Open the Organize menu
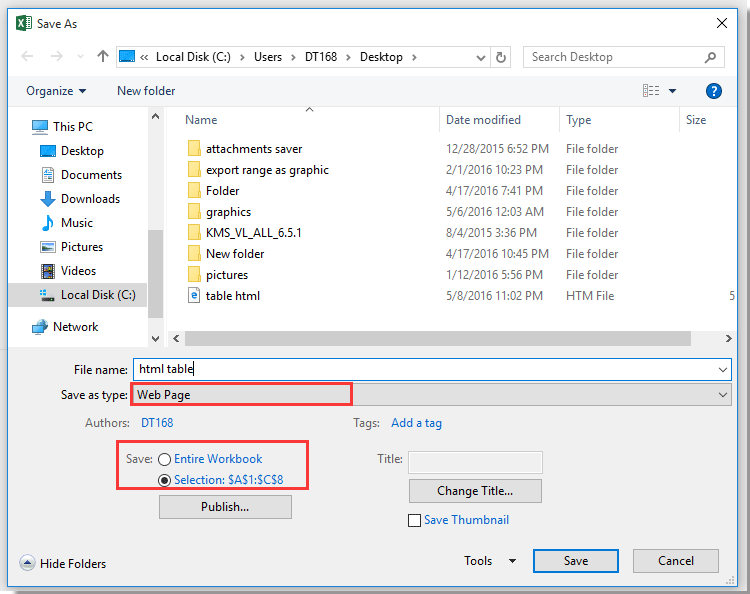Screen dimensions: 750x594 (56, 91)
